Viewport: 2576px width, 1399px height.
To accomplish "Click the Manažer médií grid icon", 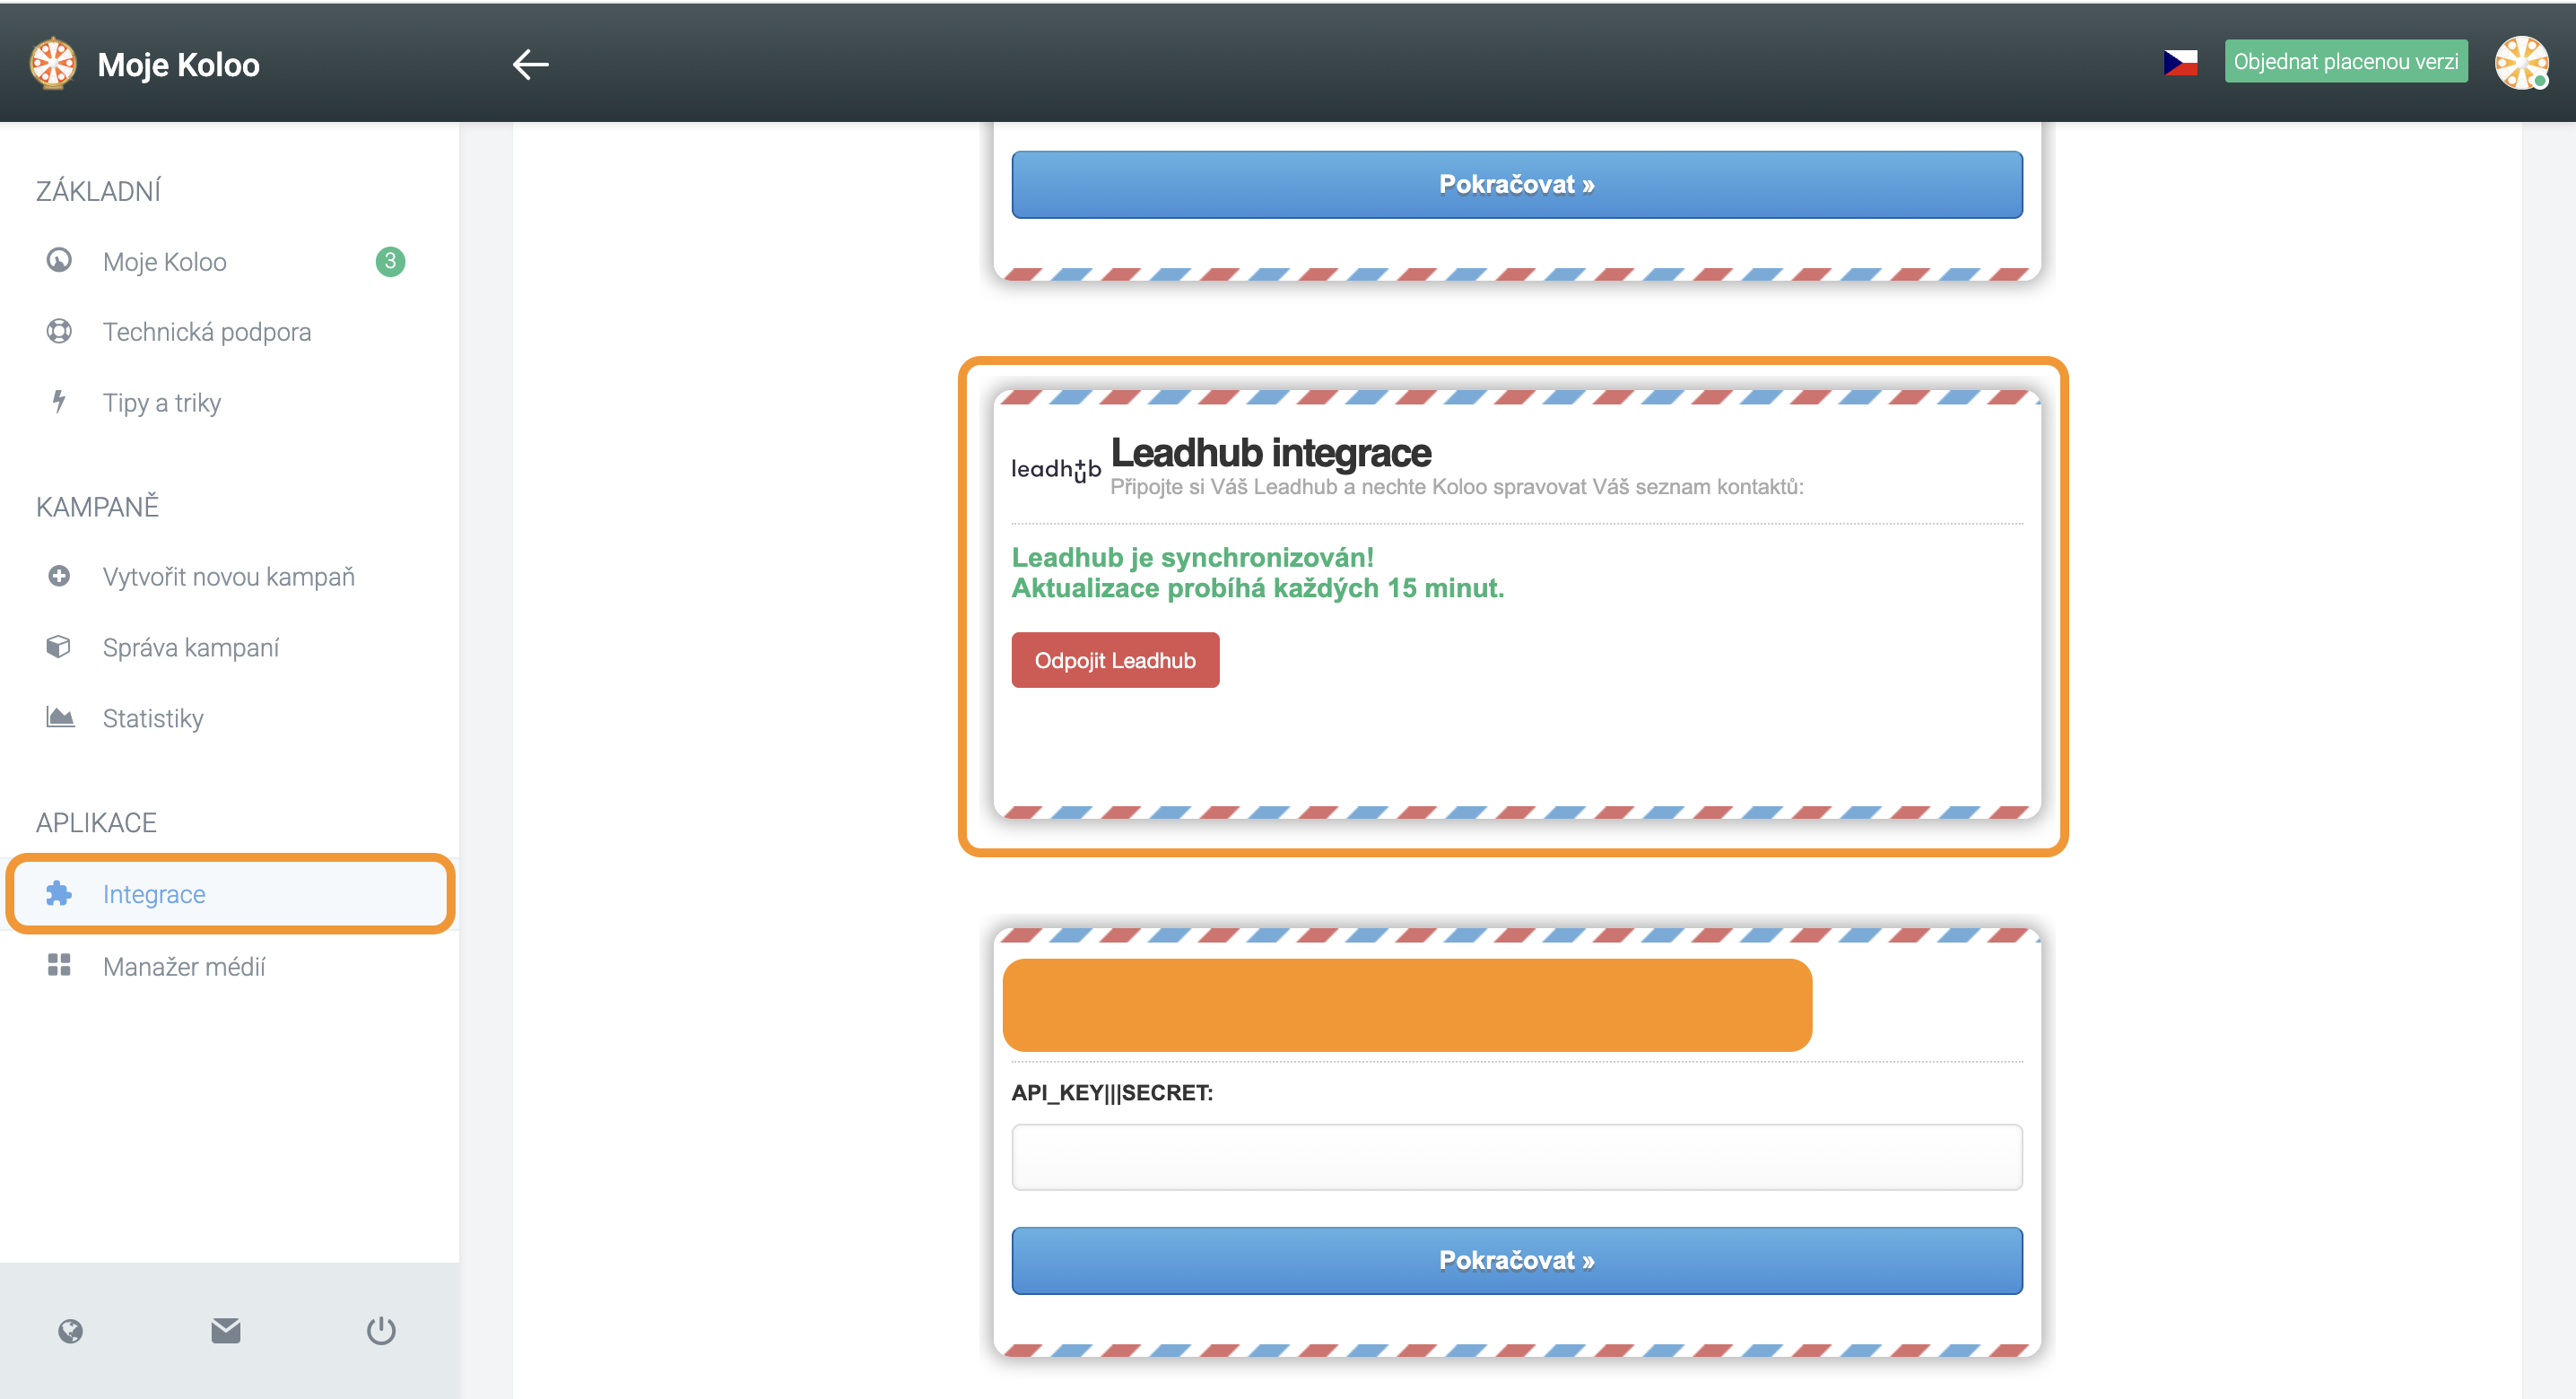I will [x=59, y=965].
